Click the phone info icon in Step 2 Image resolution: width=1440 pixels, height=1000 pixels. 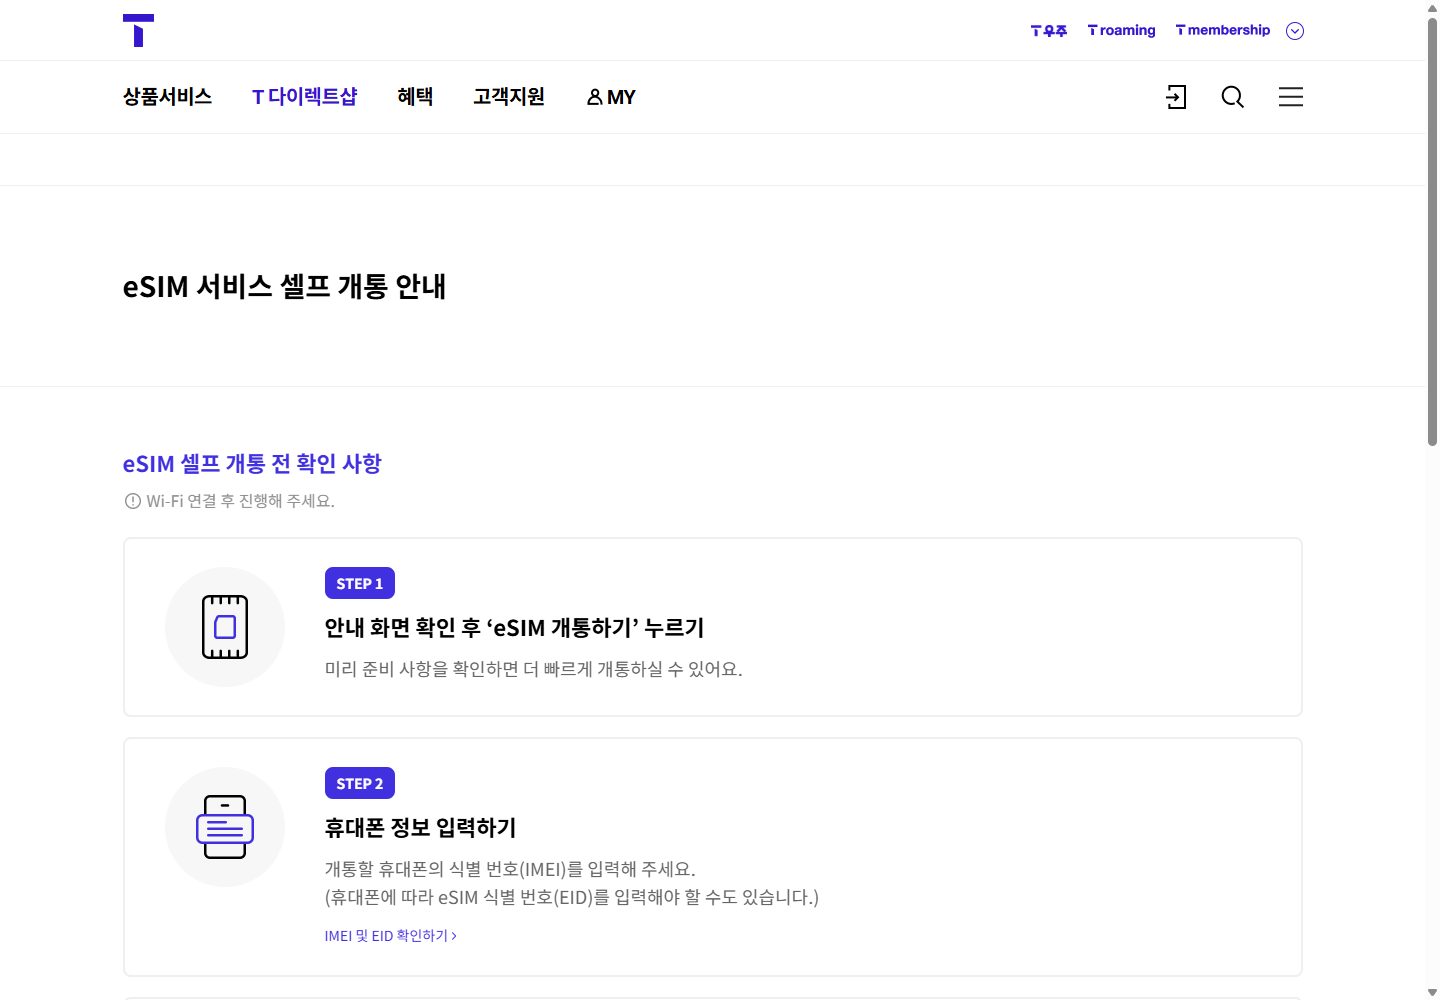tap(225, 827)
